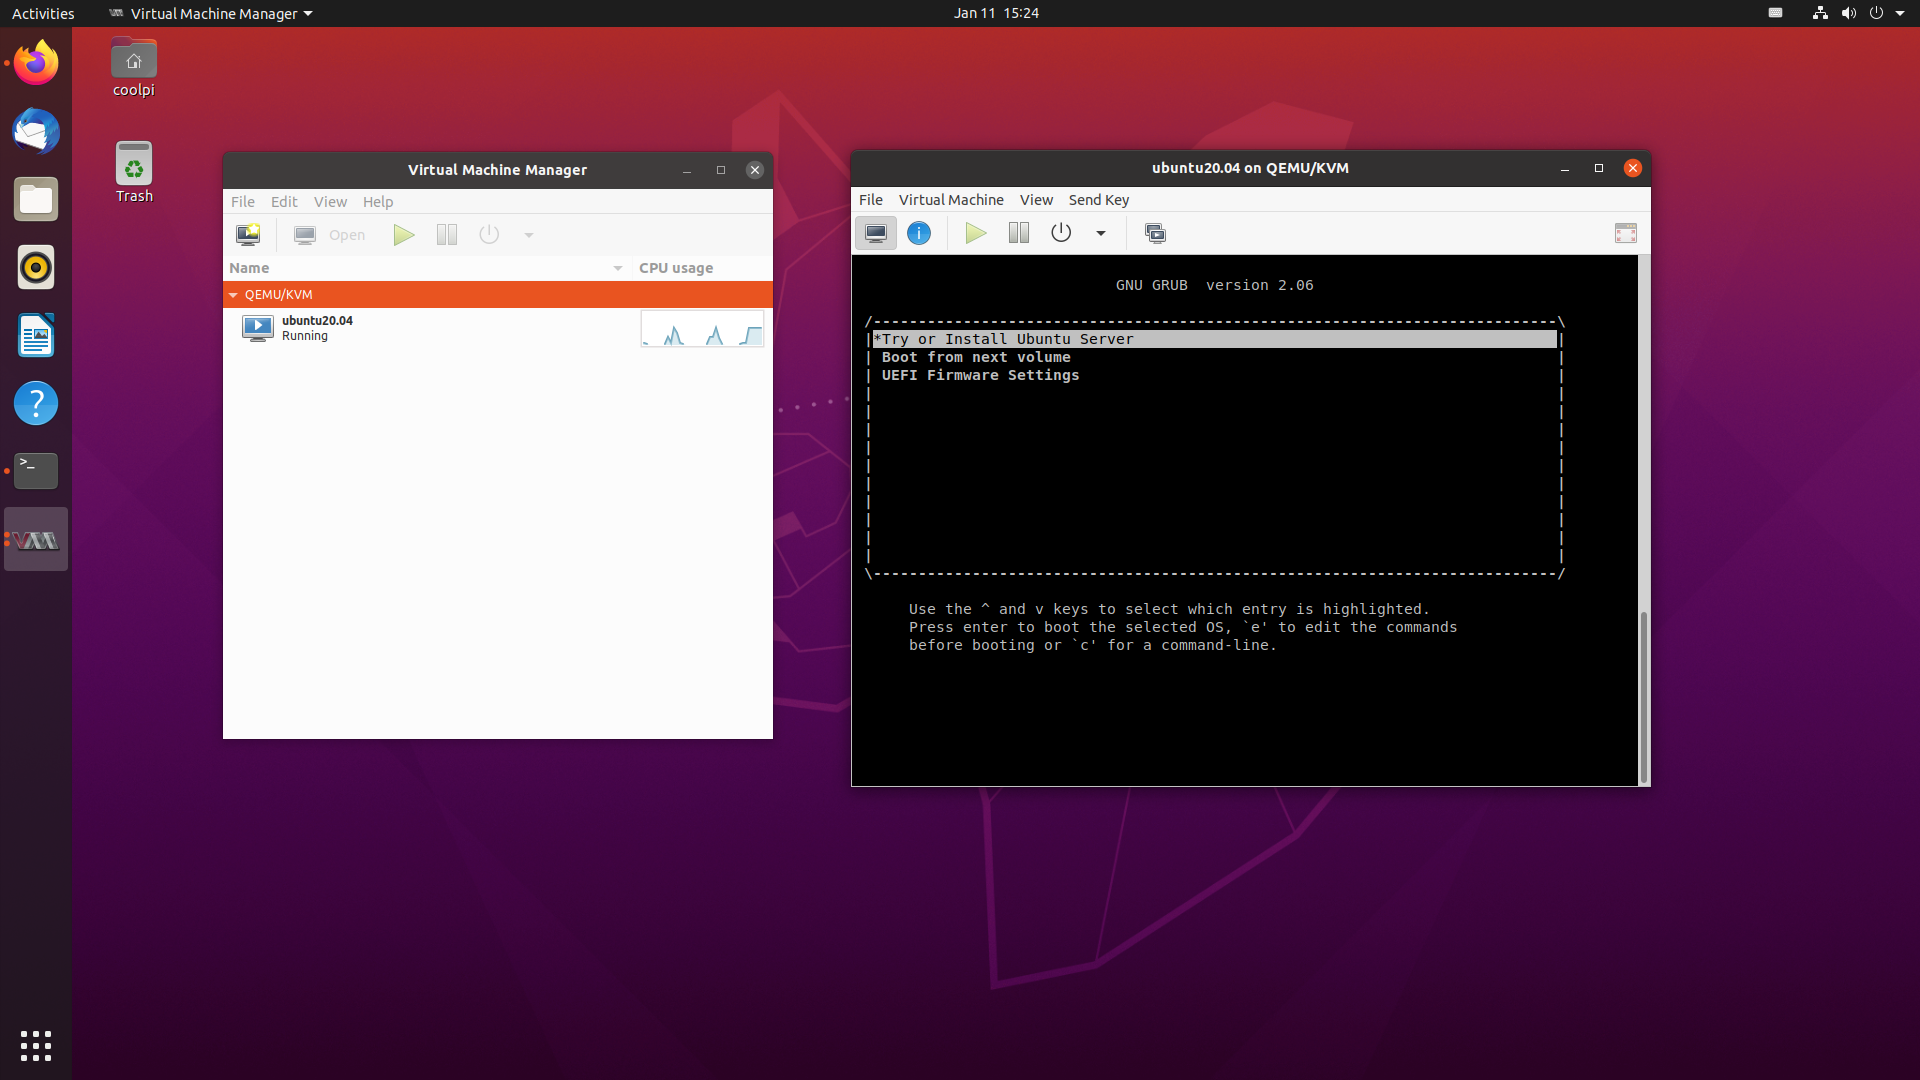Open the Edit menu in Virtual Machine Manager
1920x1080 pixels.
284,201
